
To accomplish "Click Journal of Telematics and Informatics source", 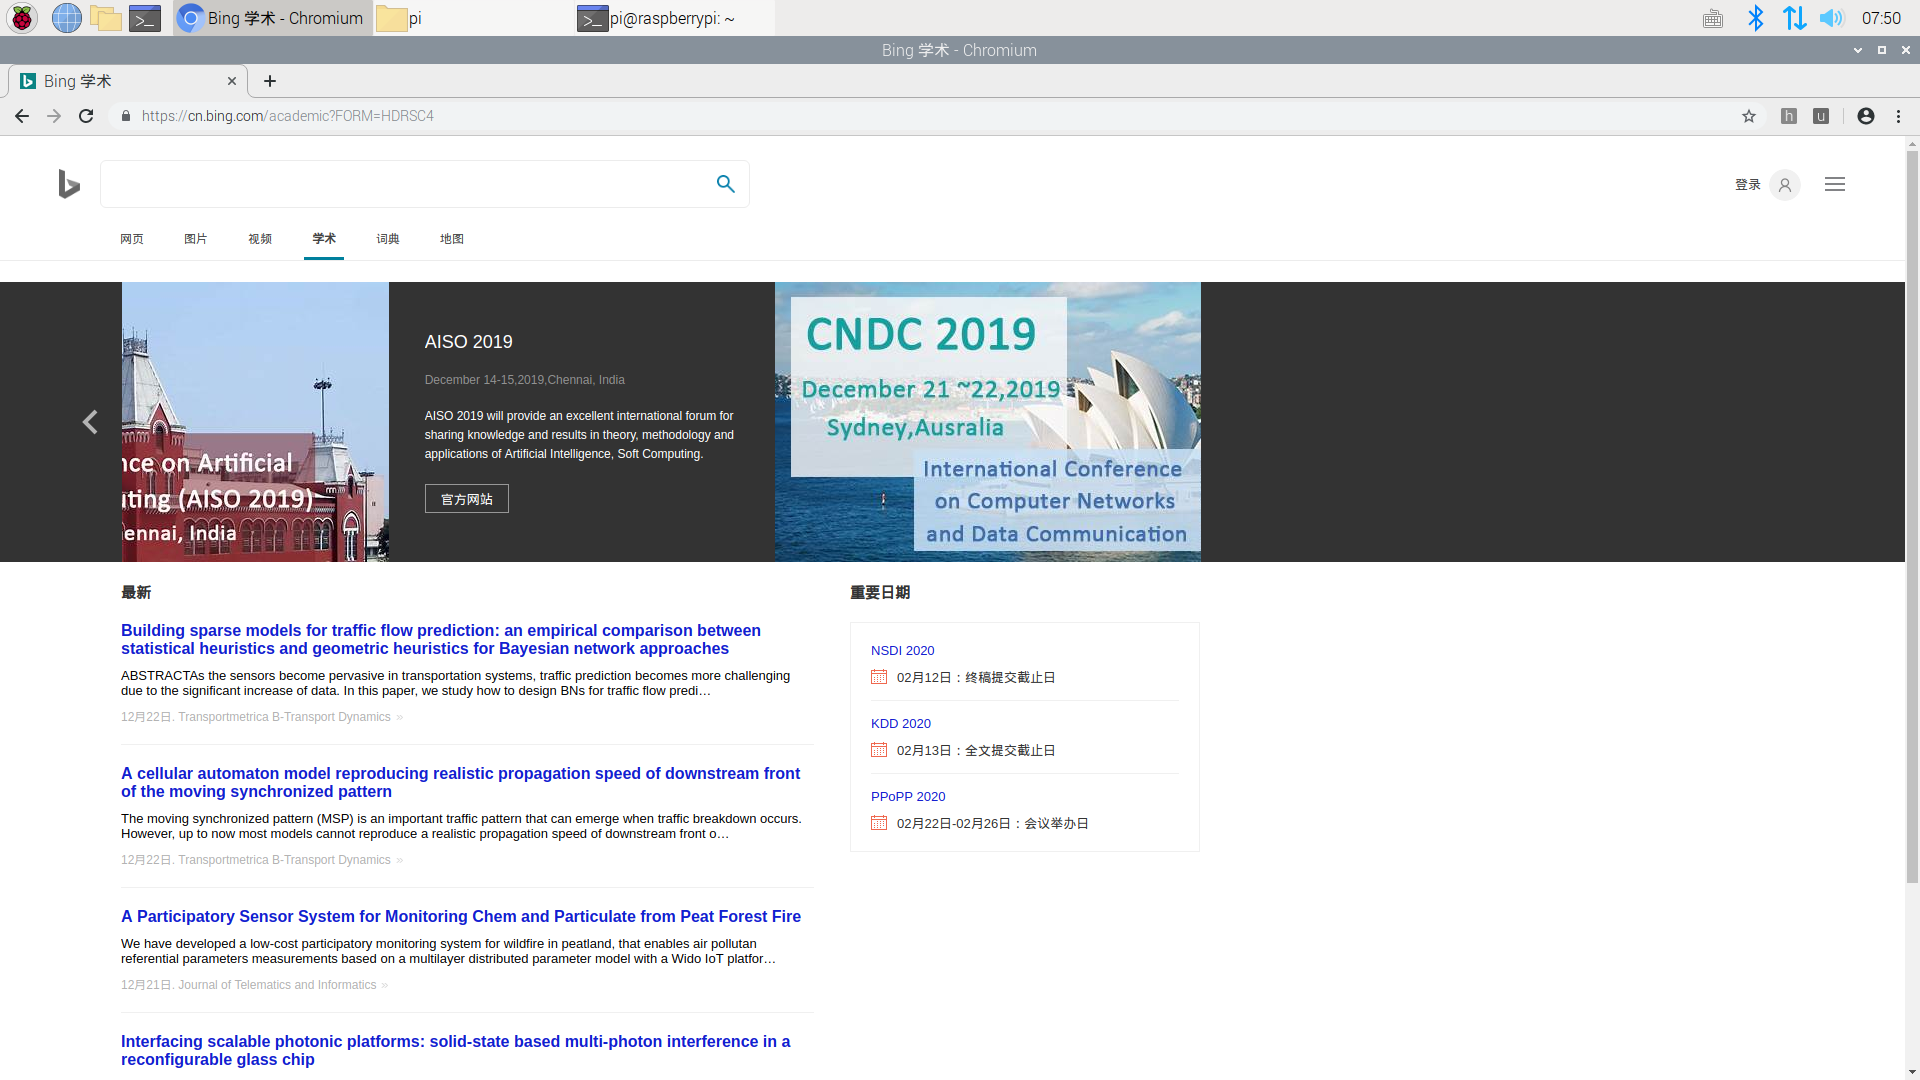I will [x=277, y=985].
